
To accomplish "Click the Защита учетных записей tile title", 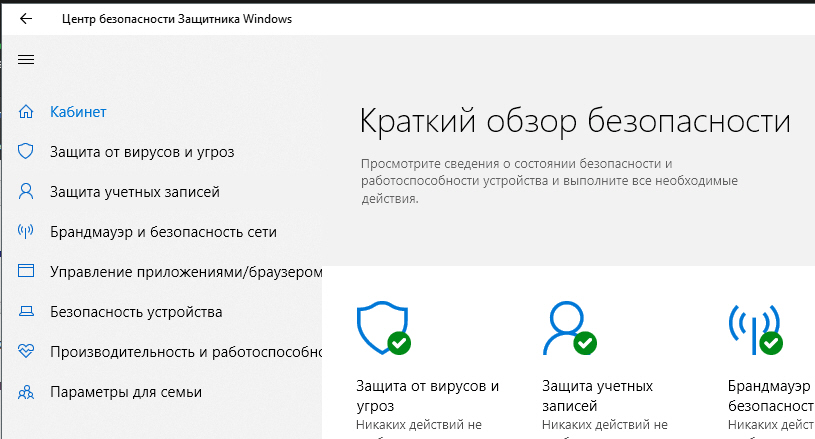I will click(x=597, y=396).
